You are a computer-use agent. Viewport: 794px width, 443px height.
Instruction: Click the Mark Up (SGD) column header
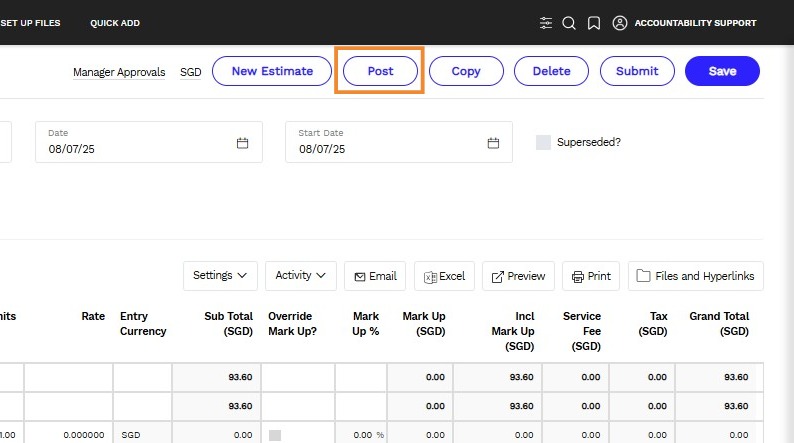[424, 324]
